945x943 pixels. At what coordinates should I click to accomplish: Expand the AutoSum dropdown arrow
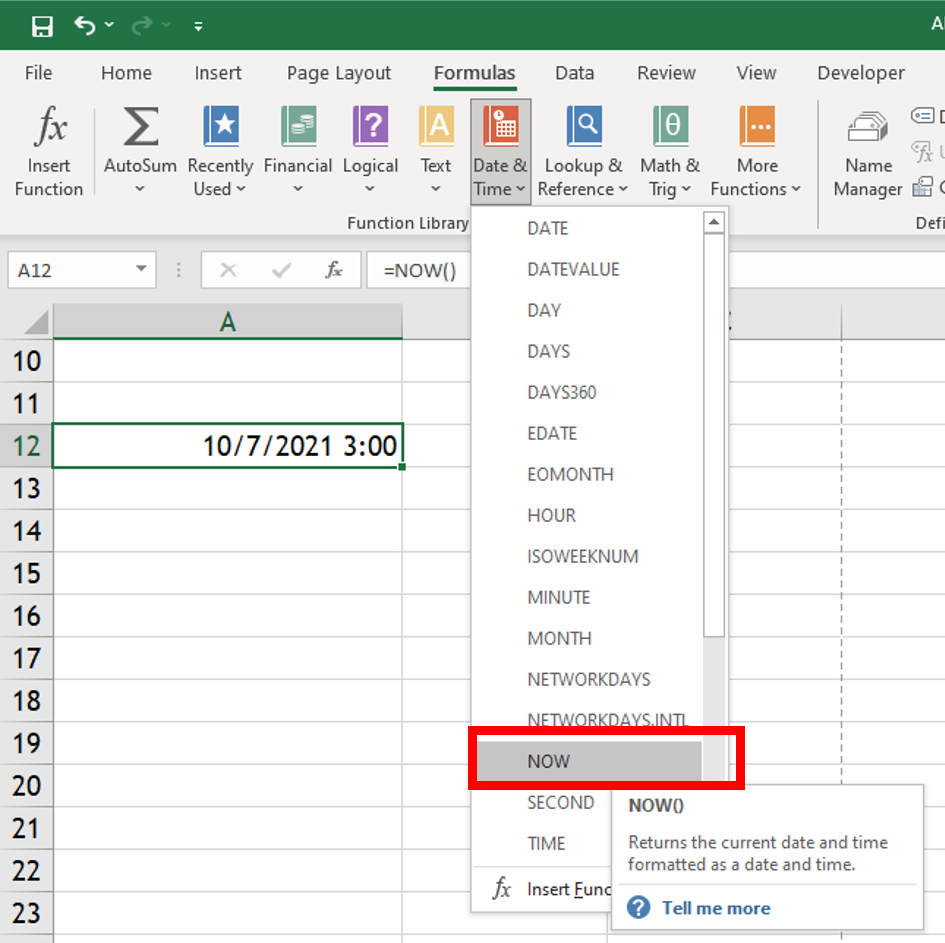coord(140,189)
